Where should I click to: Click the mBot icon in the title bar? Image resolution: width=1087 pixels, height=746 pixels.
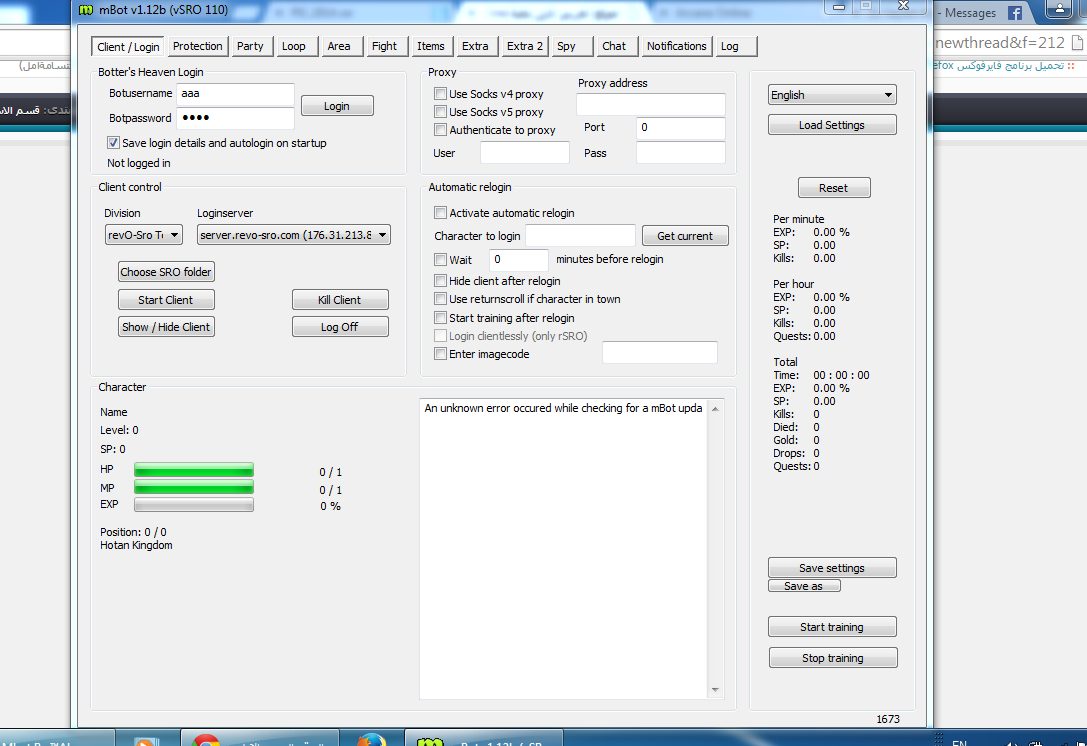[x=86, y=10]
